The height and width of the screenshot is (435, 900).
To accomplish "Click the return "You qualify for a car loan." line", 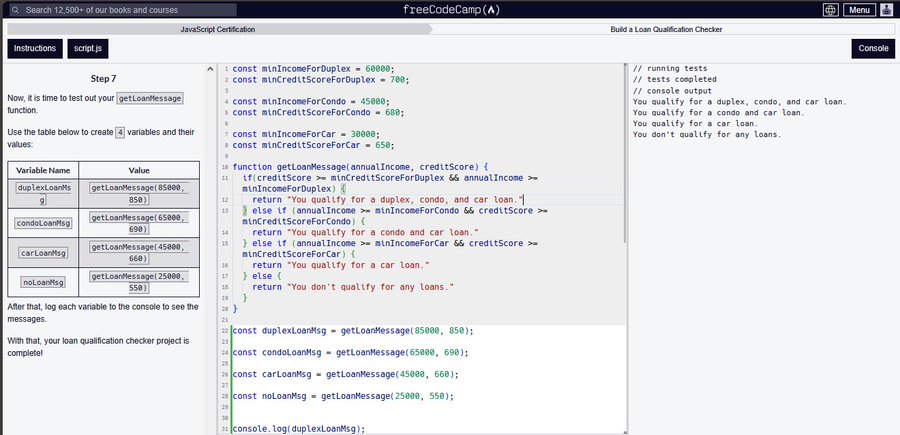I will coord(341,265).
